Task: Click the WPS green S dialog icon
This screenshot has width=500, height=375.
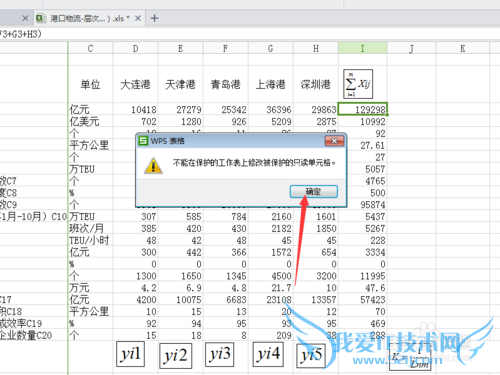Action: pyautogui.click(x=143, y=141)
